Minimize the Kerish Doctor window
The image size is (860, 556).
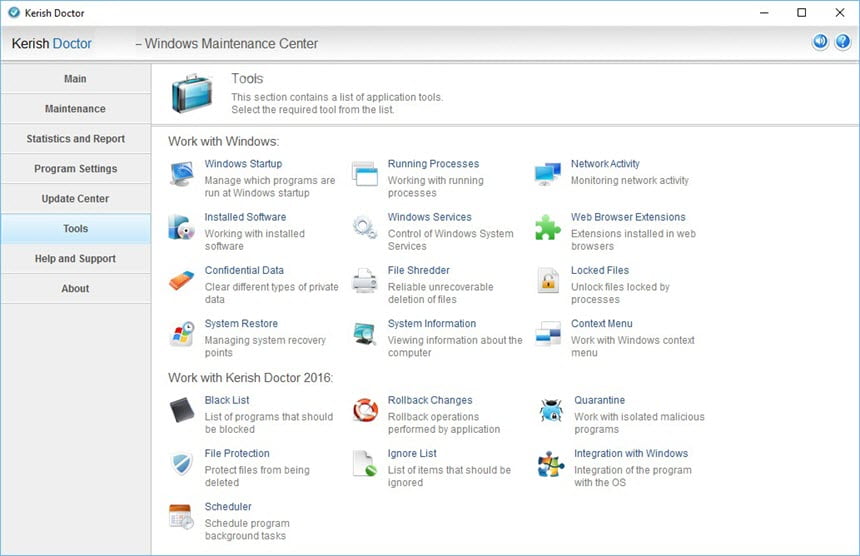[763, 13]
